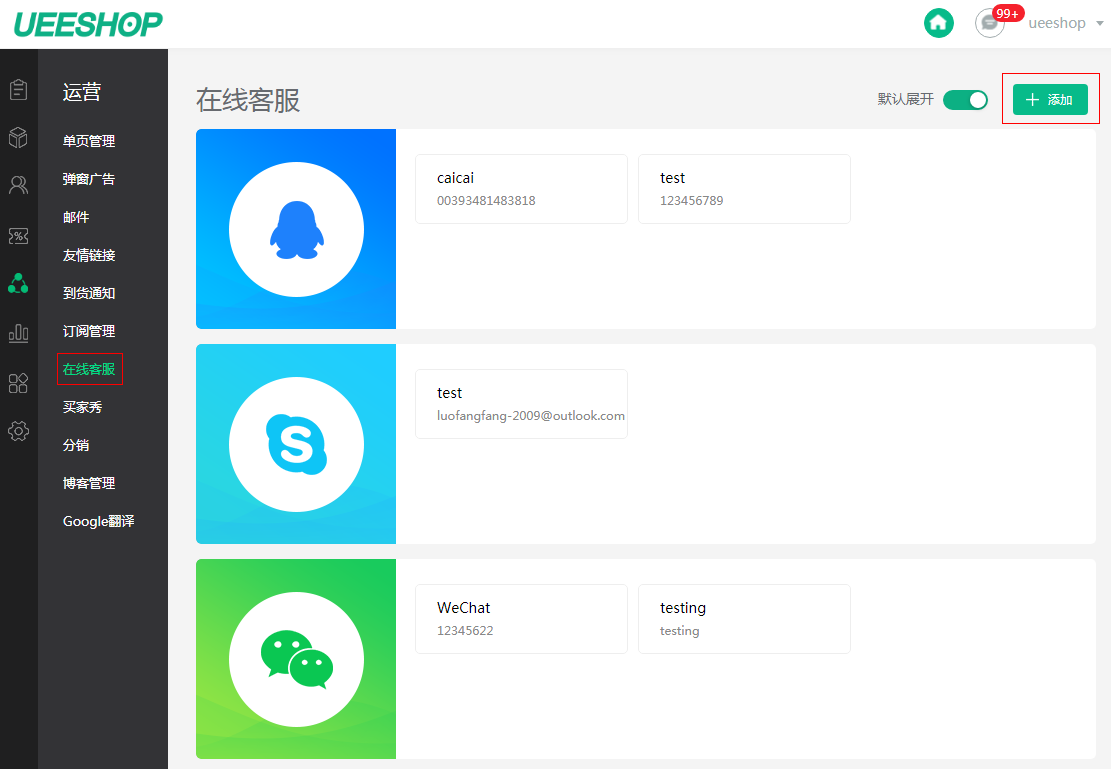Open the WeChat 12345622 contact card
This screenshot has height=769, width=1111.
(521, 619)
